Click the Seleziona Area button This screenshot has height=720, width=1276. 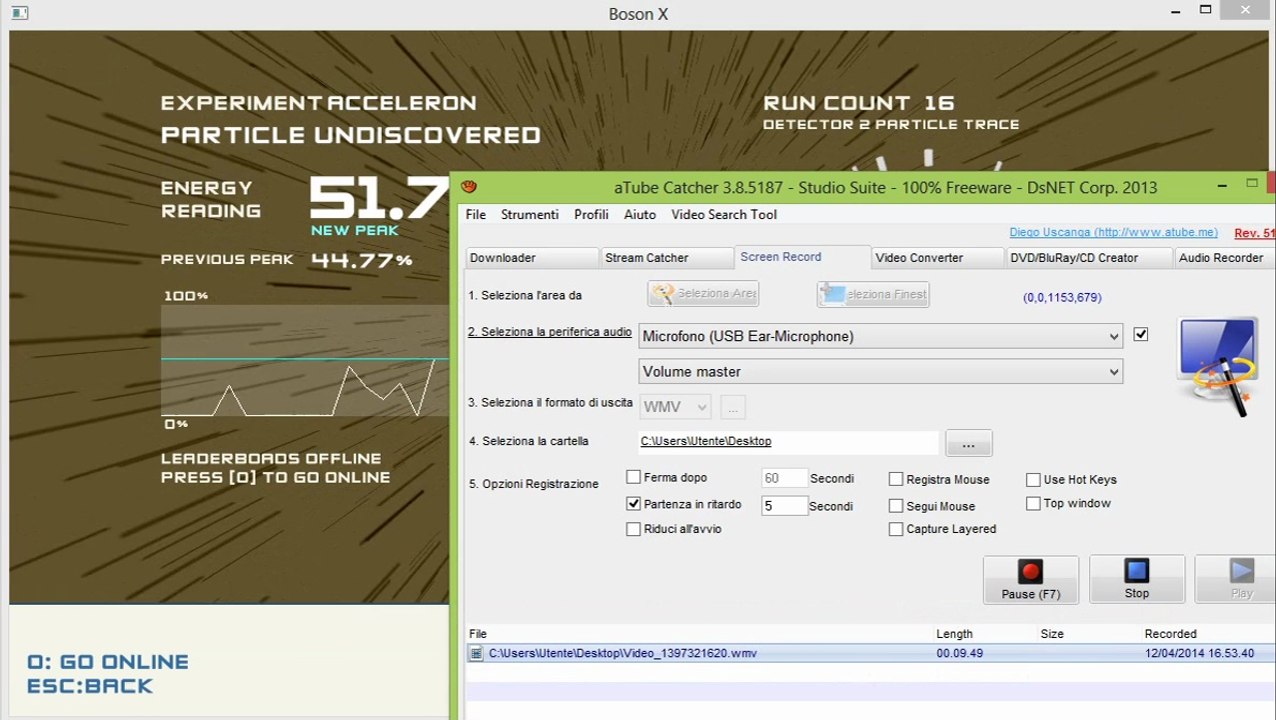(x=704, y=294)
